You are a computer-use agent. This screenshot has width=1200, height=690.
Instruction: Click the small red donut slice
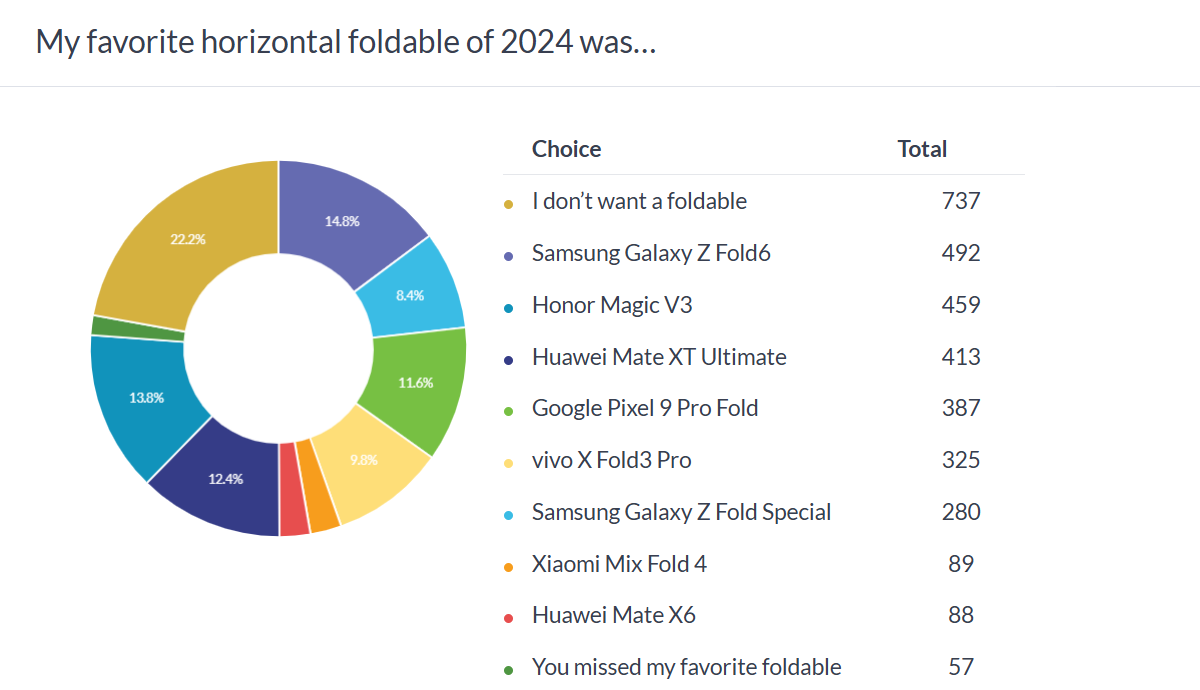(293, 490)
